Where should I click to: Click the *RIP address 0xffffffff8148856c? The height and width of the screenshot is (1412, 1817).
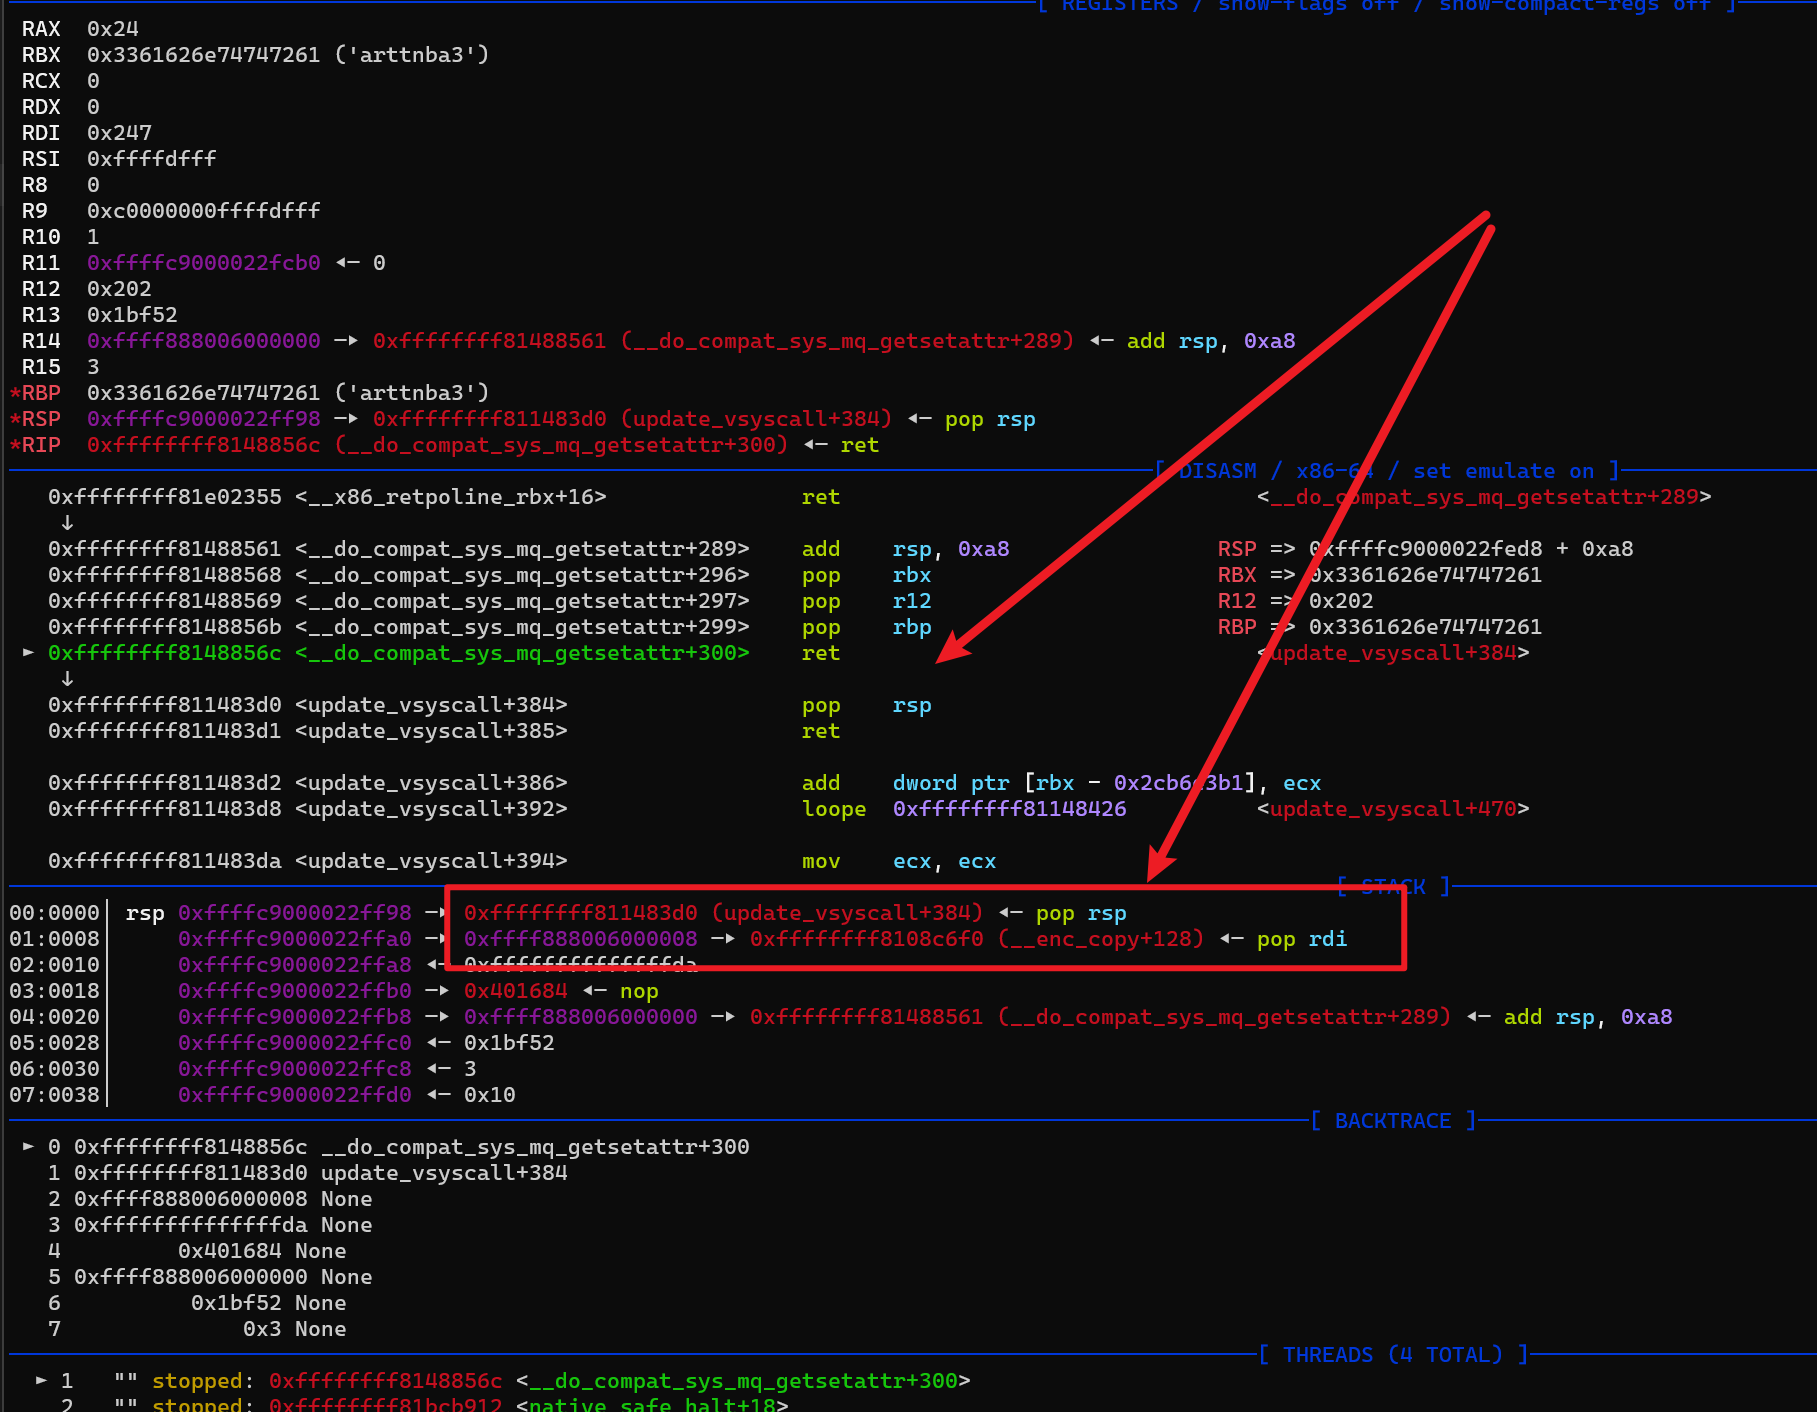click(x=203, y=445)
